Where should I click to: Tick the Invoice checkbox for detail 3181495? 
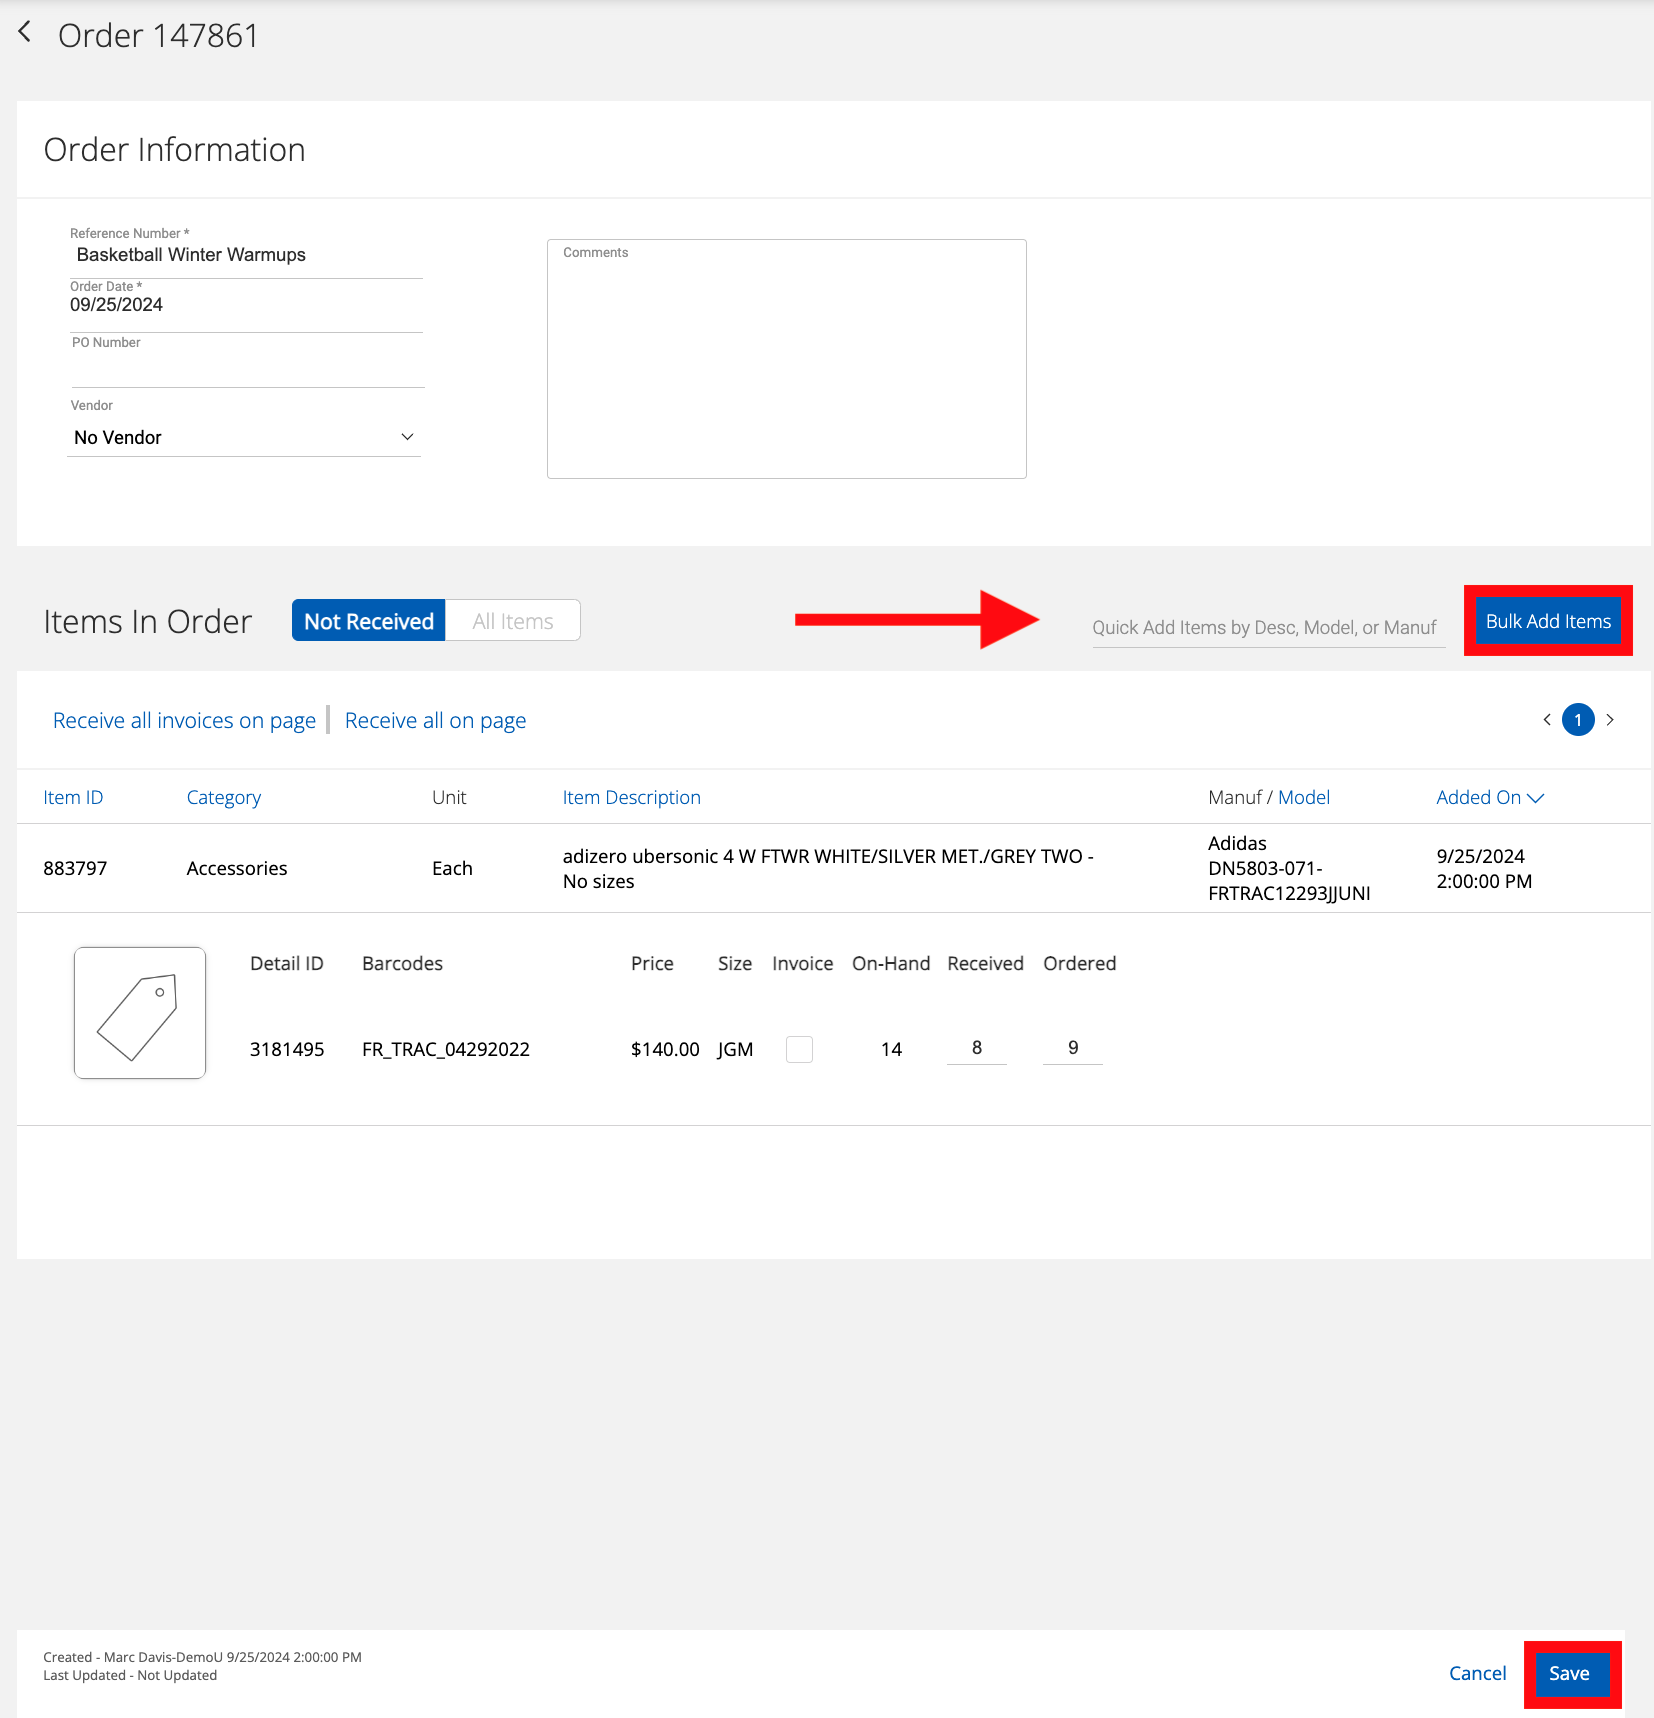[799, 1049]
